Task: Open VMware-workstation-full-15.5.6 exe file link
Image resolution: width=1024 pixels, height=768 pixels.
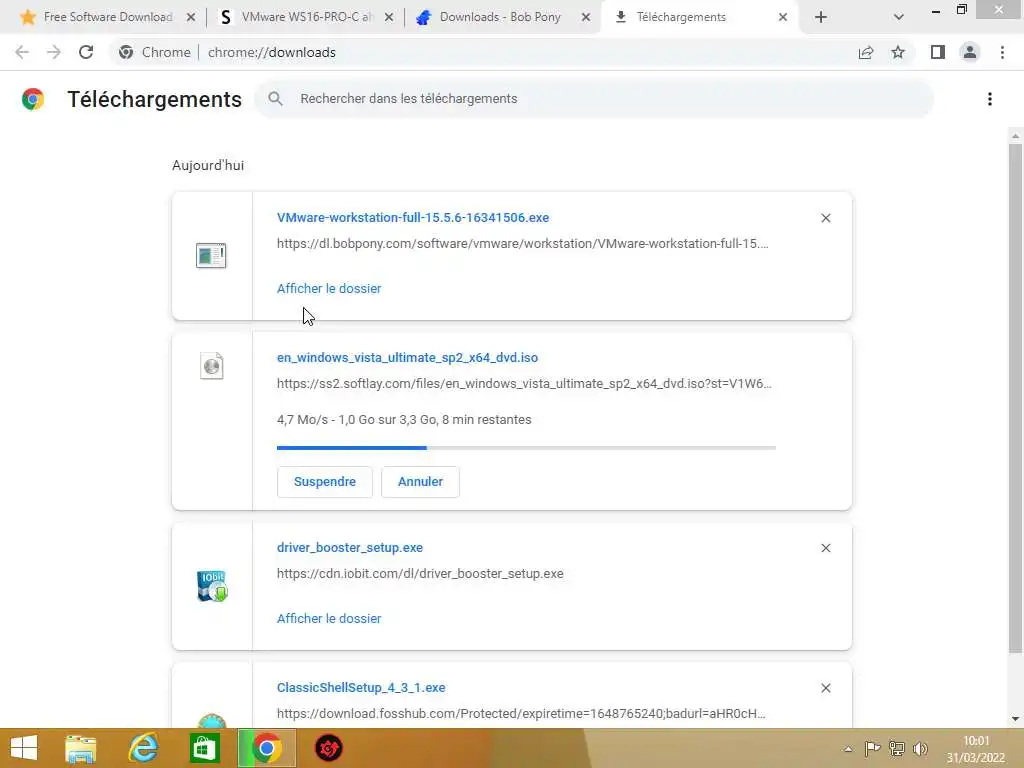Action: point(413,217)
